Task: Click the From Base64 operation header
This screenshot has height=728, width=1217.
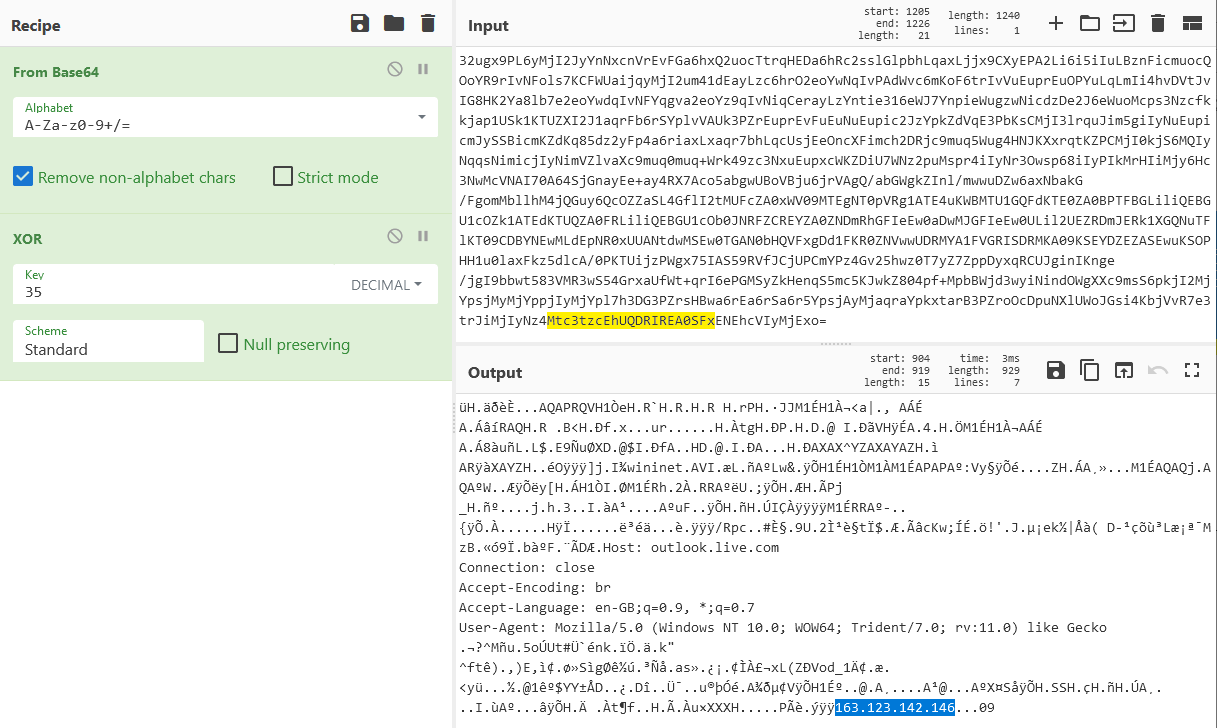Action: click(x=56, y=72)
